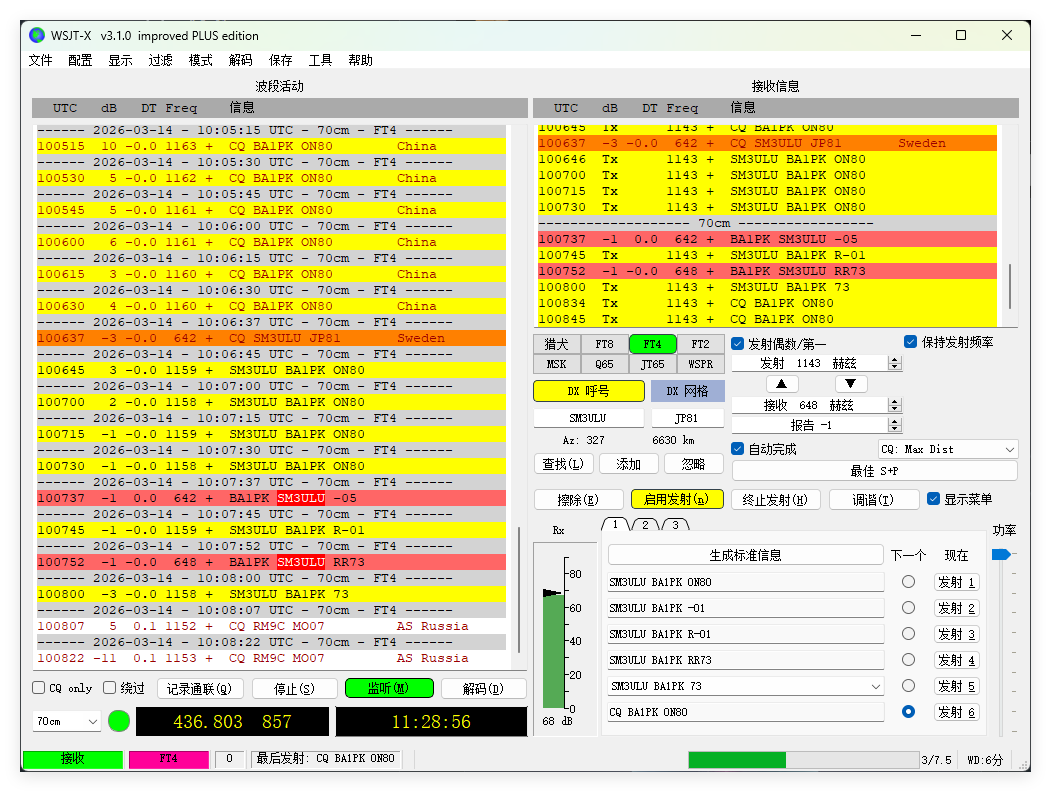Shift transmit frequency down with black down arrow
This screenshot has height=792, width=1051.
coord(851,384)
